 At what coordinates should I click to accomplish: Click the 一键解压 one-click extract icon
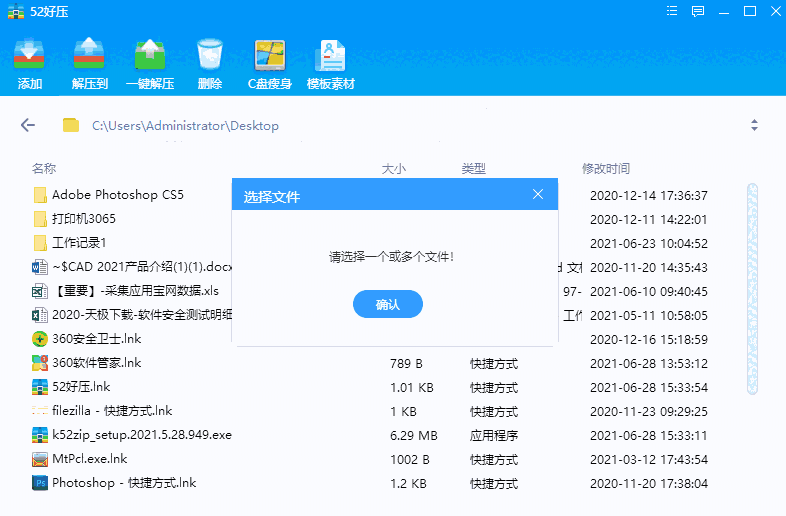[150, 54]
